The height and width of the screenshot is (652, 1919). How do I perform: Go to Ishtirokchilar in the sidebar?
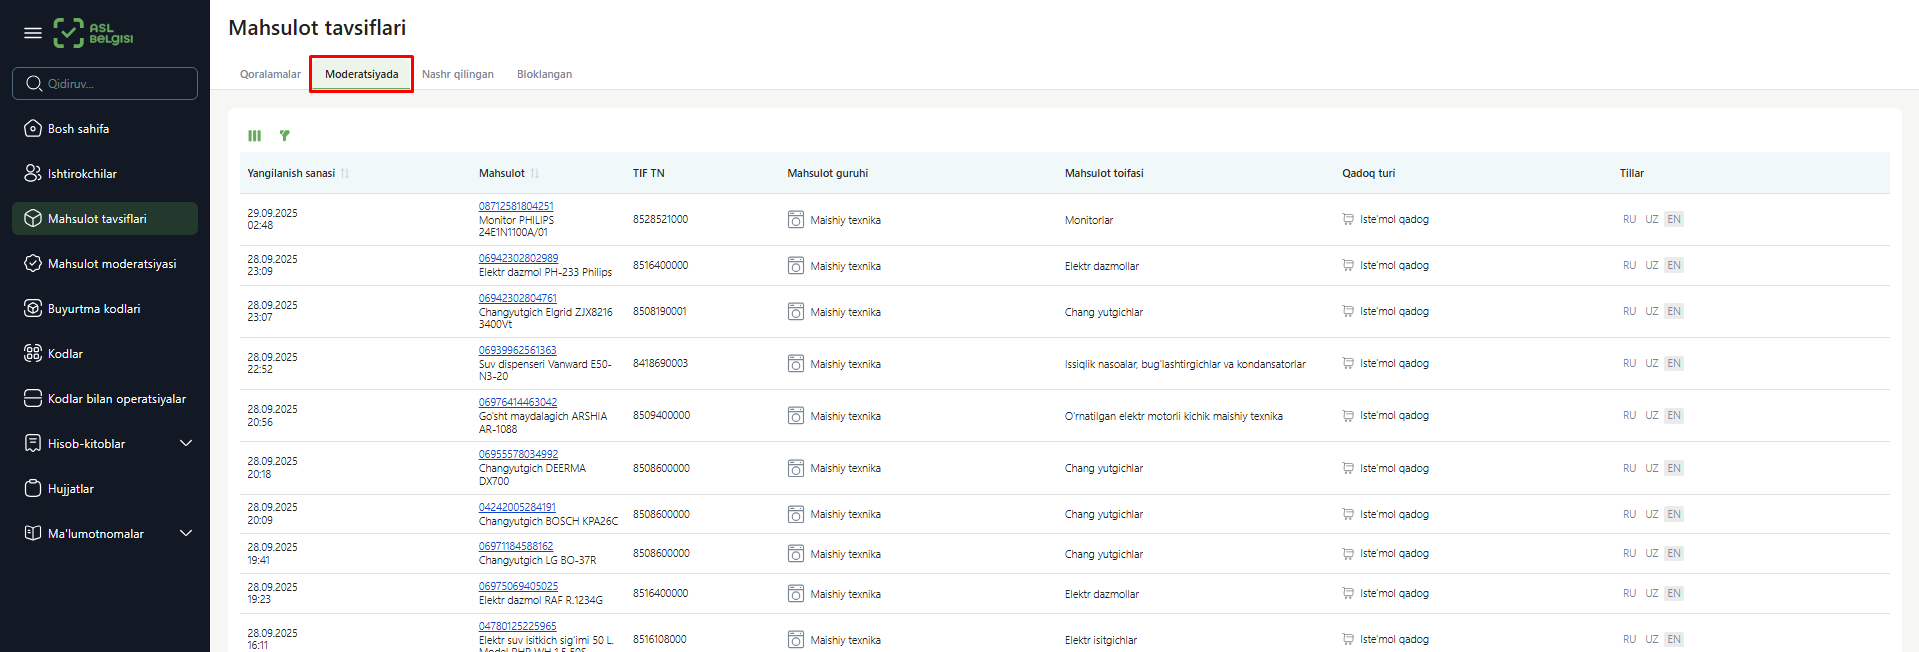click(82, 174)
